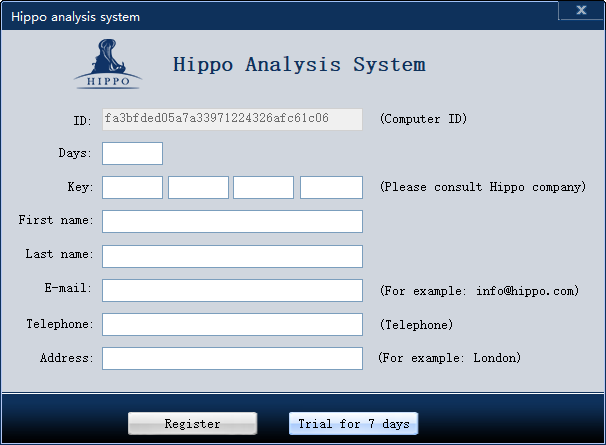Start the Trial for 7 days
The height and width of the screenshot is (445, 606).
coord(353,424)
